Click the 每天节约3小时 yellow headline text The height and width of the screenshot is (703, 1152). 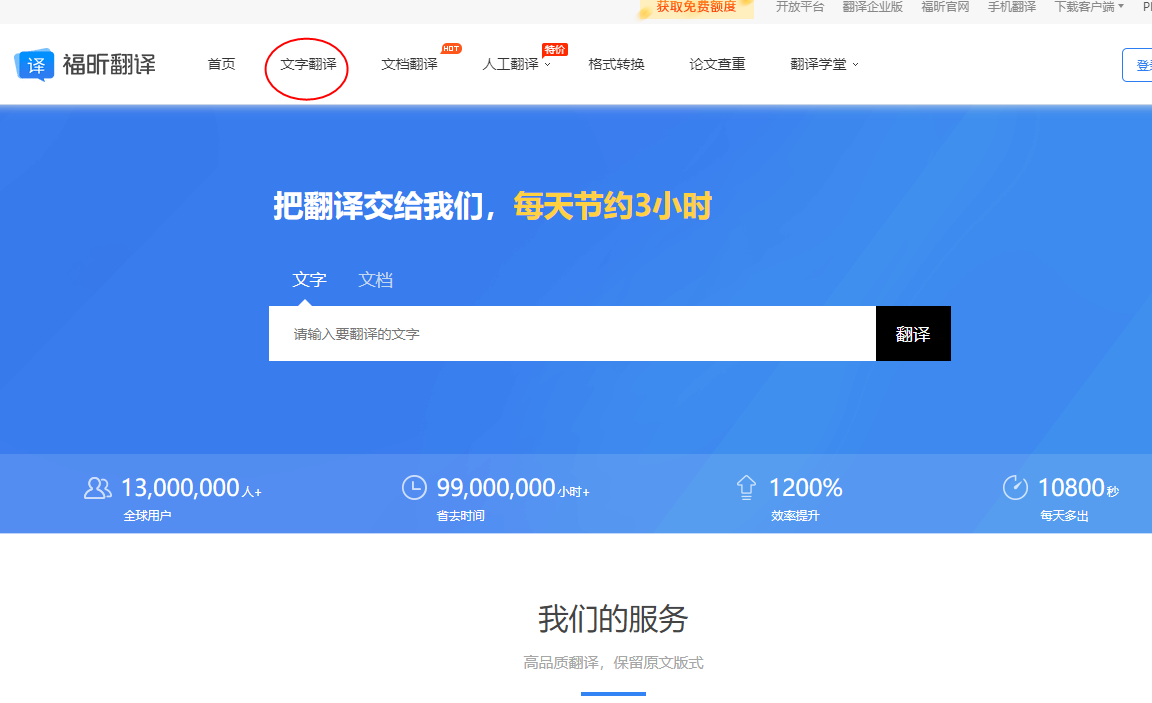click(x=613, y=206)
